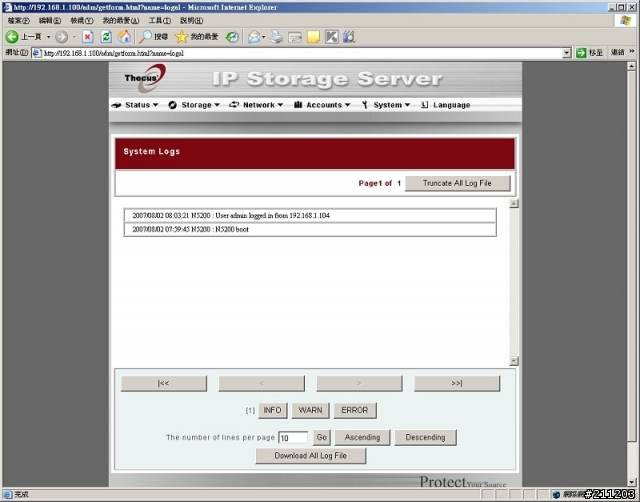Click the page icon in address bar

(x=37, y=53)
